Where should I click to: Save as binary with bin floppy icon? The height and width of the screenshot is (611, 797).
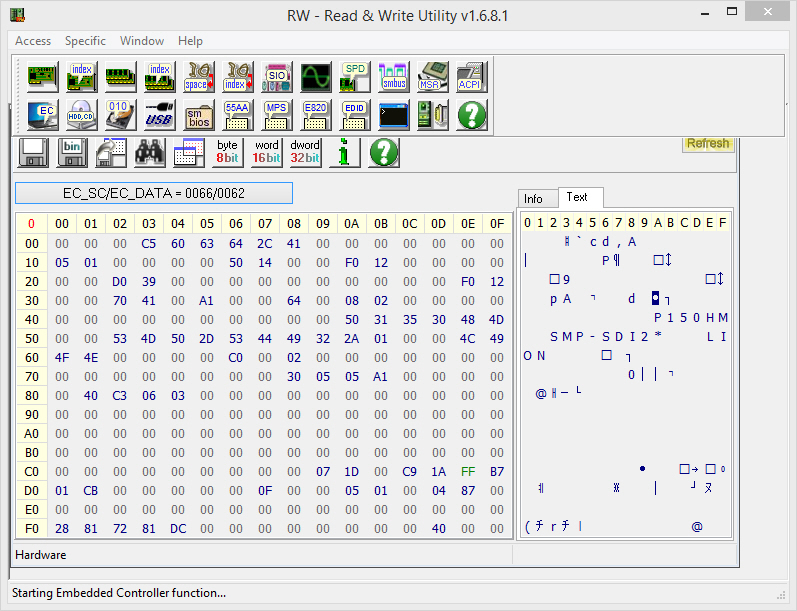(72, 152)
